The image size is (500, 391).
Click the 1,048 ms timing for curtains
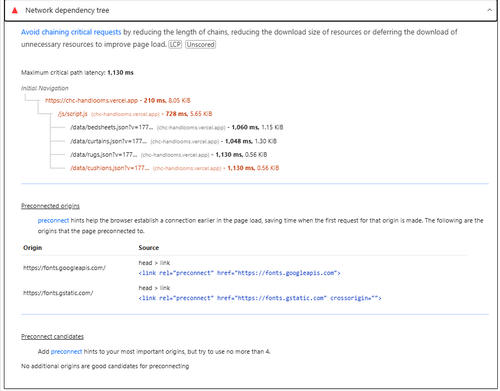(239, 141)
